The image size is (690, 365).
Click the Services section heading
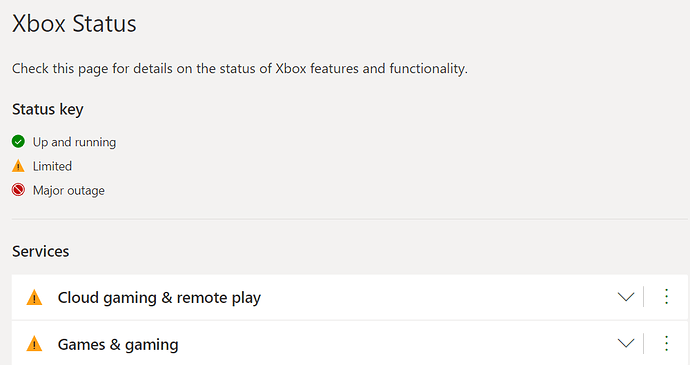[40, 251]
